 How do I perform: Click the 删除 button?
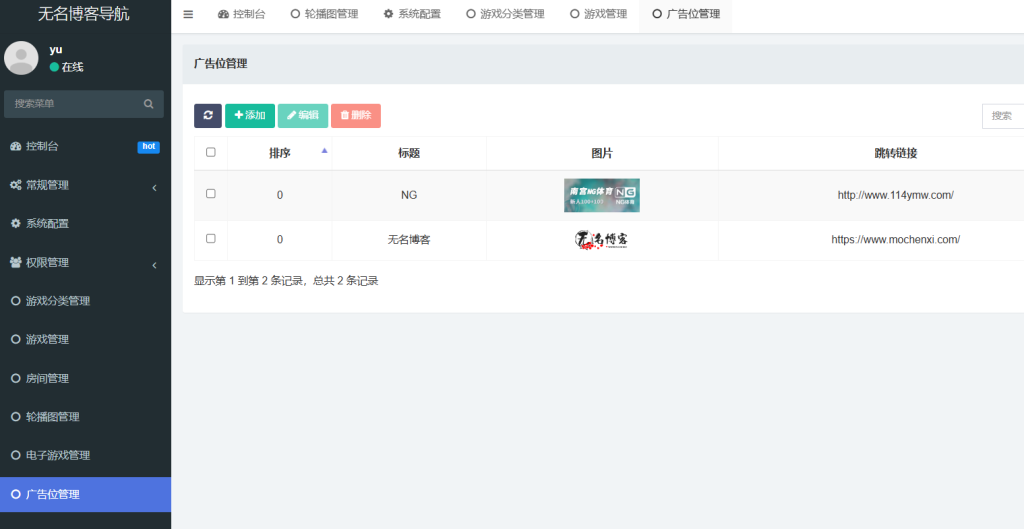click(356, 116)
